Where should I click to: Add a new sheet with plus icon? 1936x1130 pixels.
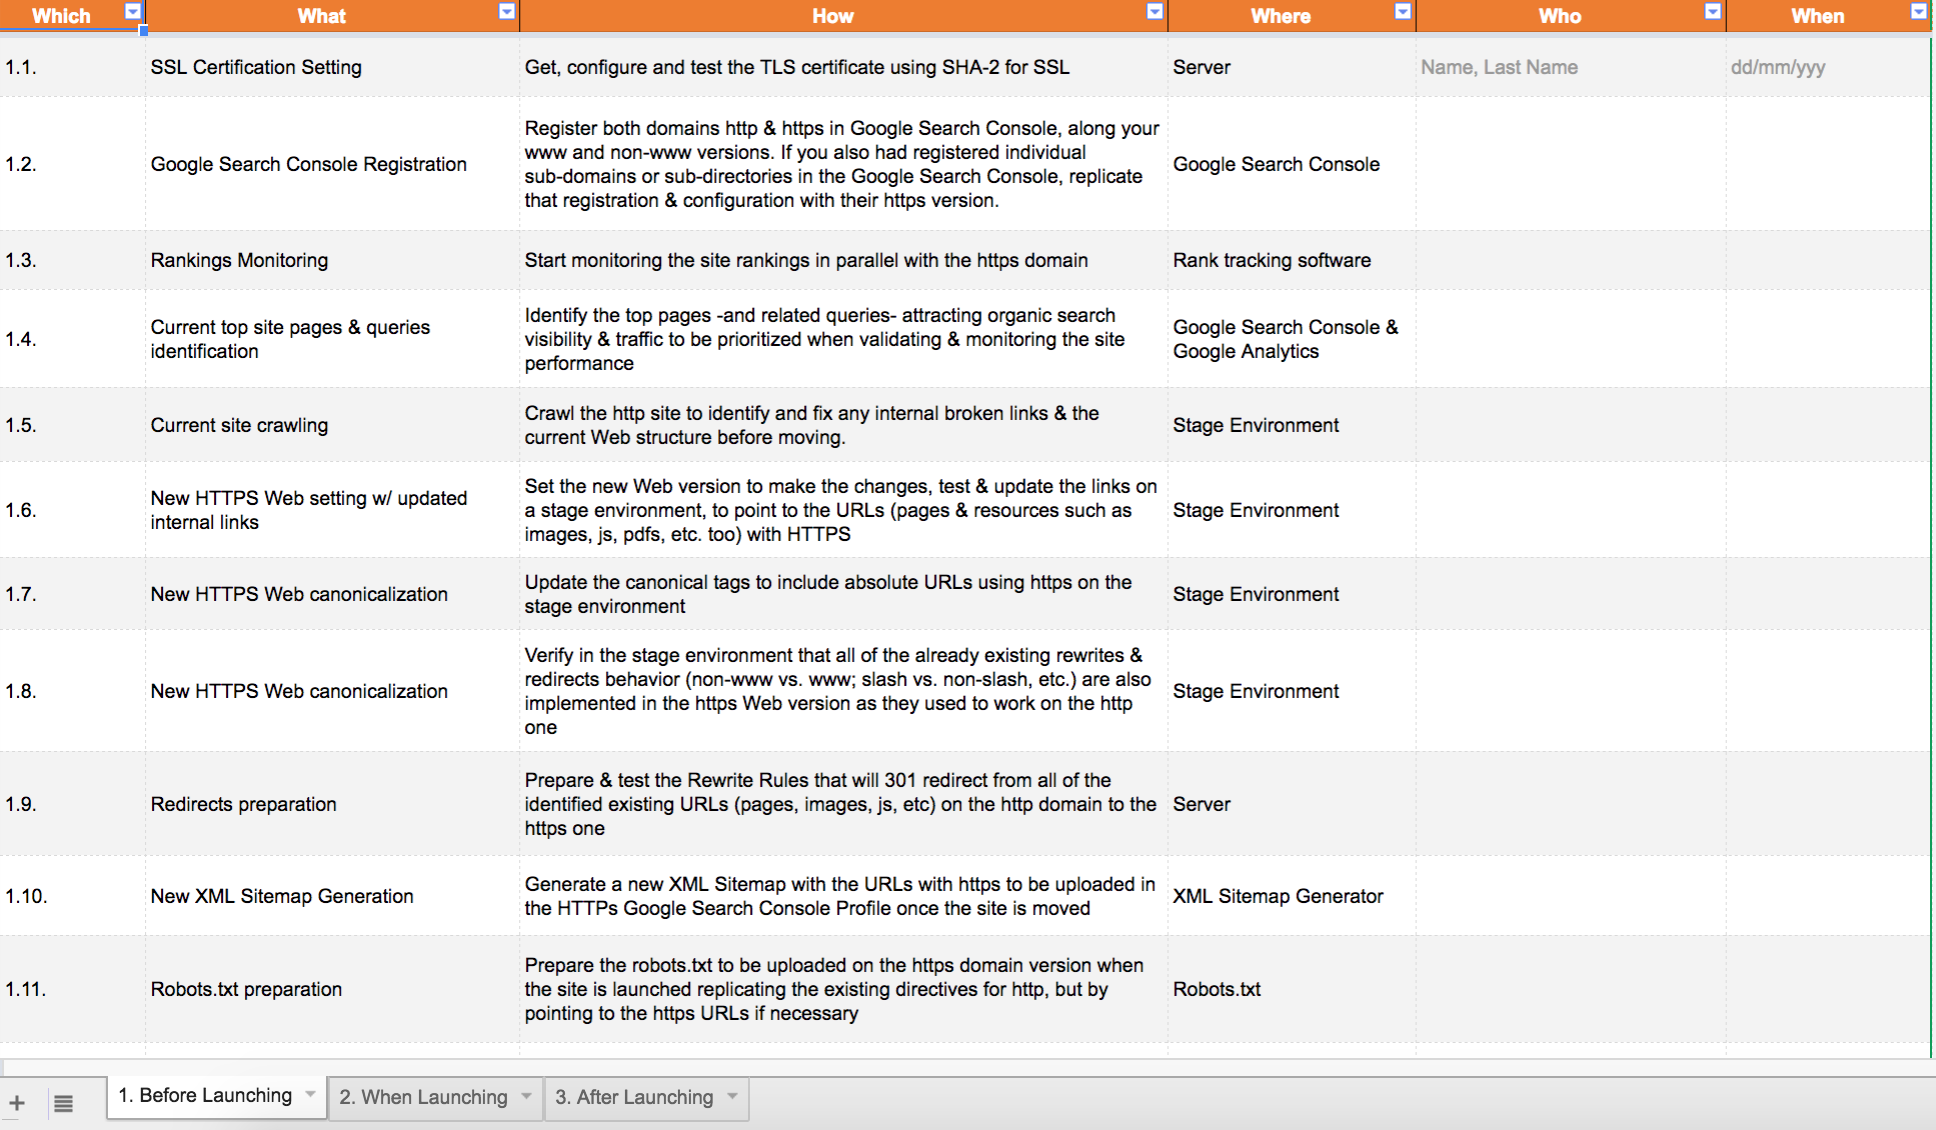pos(17,1104)
